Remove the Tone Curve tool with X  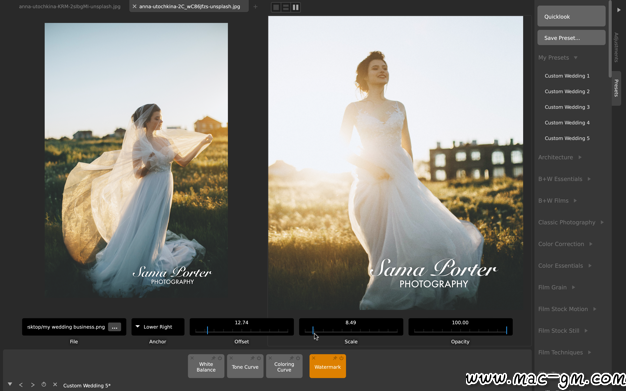click(x=231, y=358)
